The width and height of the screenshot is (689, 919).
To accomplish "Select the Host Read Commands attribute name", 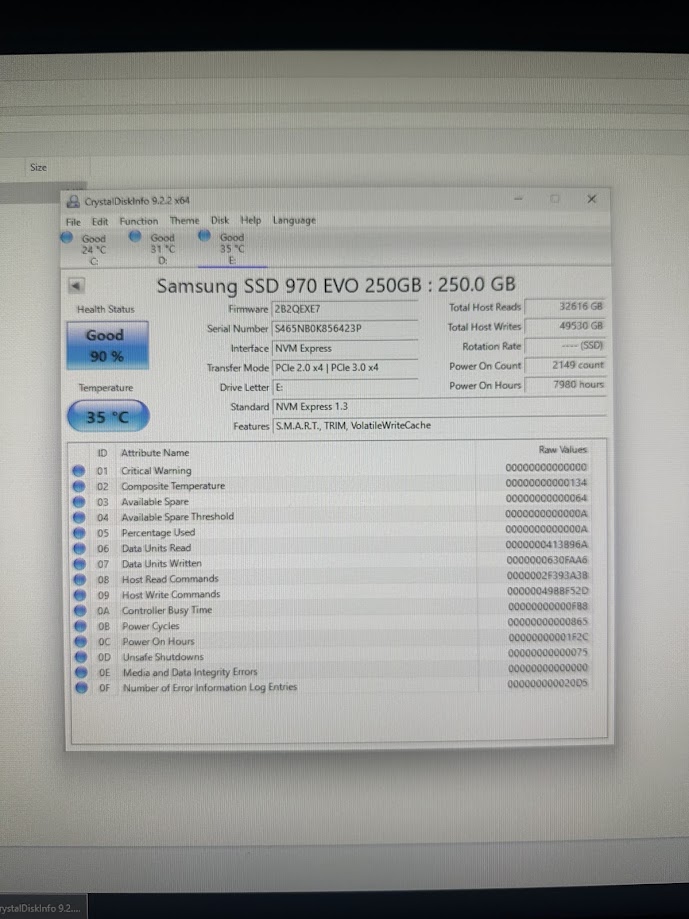I will tap(170, 579).
